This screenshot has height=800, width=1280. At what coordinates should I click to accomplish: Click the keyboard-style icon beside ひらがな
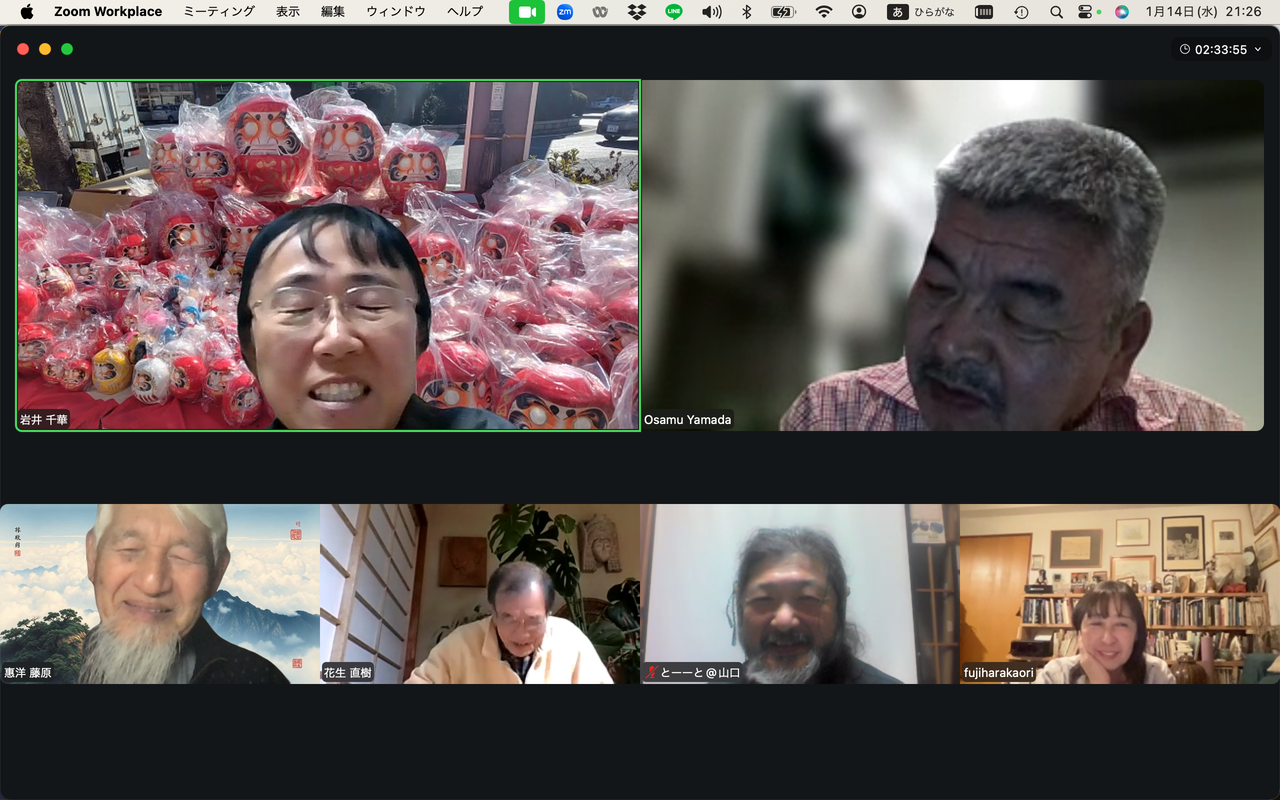[x=984, y=12]
